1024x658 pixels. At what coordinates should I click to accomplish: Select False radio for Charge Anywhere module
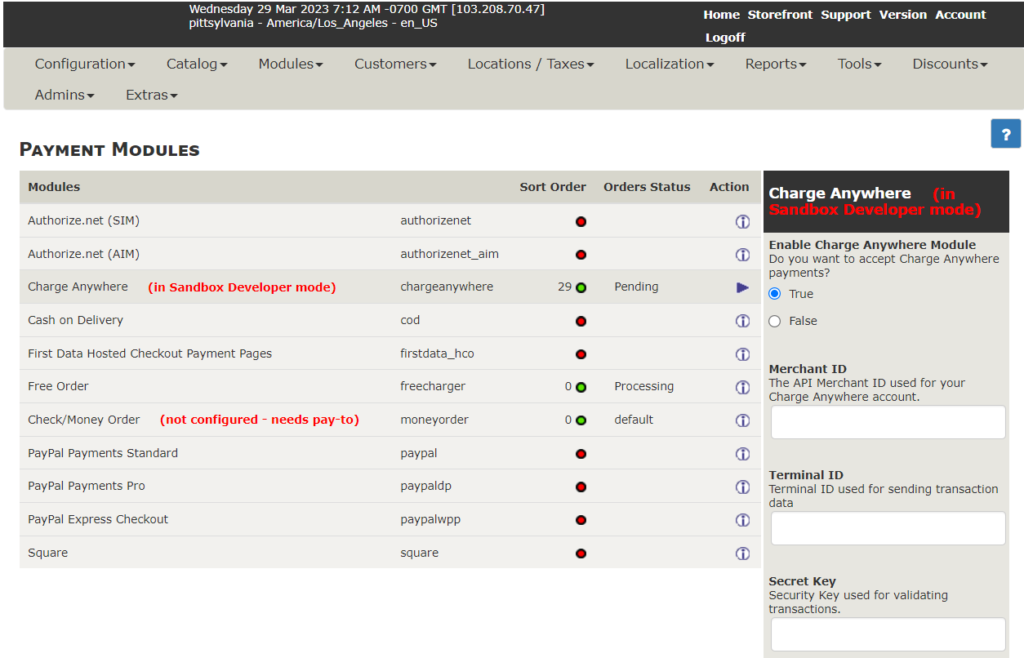775,321
